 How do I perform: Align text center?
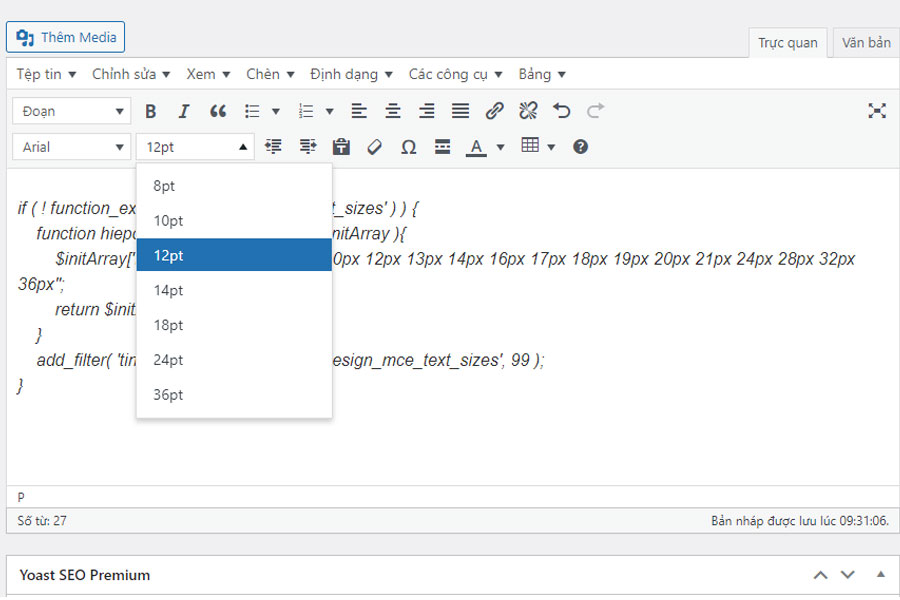tap(393, 111)
